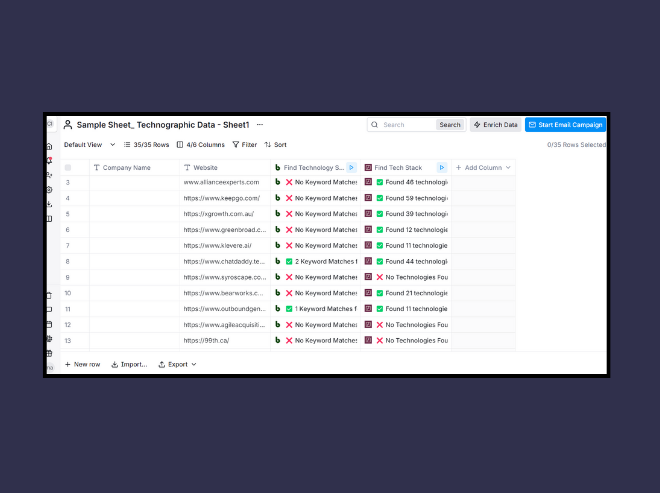
Task: Toggle the select-all rows checkbox in header
Action: [x=68, y=168]
